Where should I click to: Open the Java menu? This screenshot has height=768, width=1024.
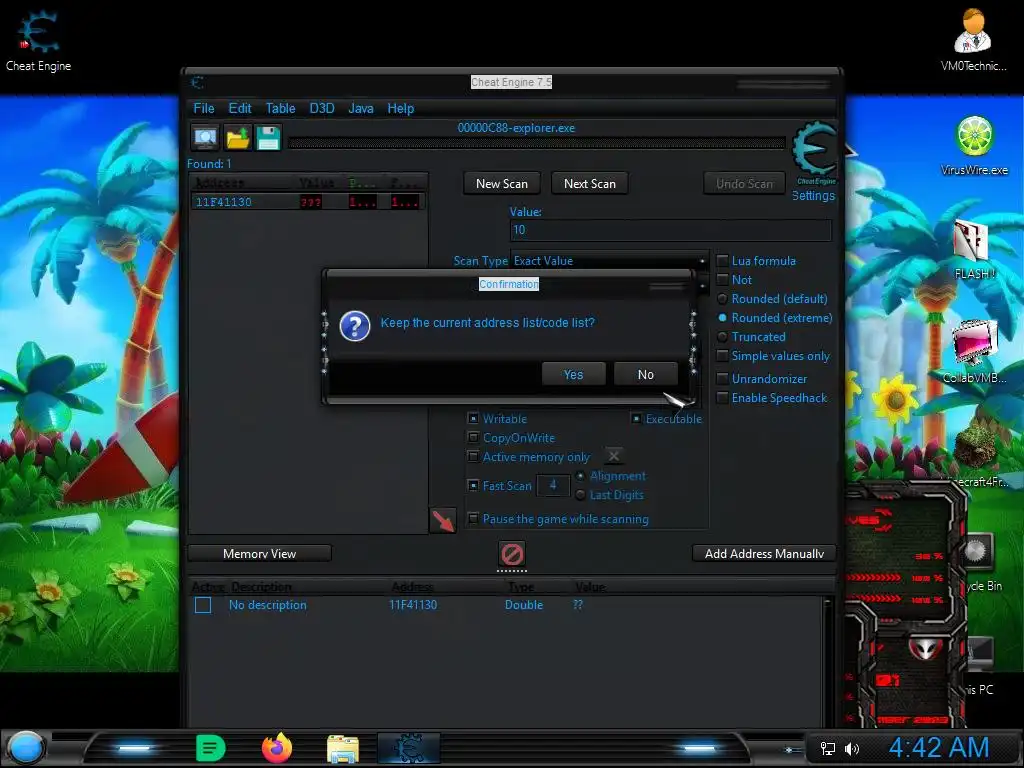tap(361, 108)
